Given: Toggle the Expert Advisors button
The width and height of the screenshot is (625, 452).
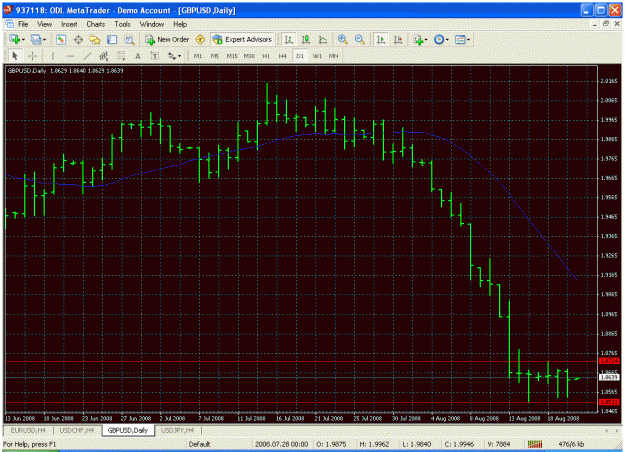Looking at the screenshot, I should pyautogui.click(x=242, y=39).
